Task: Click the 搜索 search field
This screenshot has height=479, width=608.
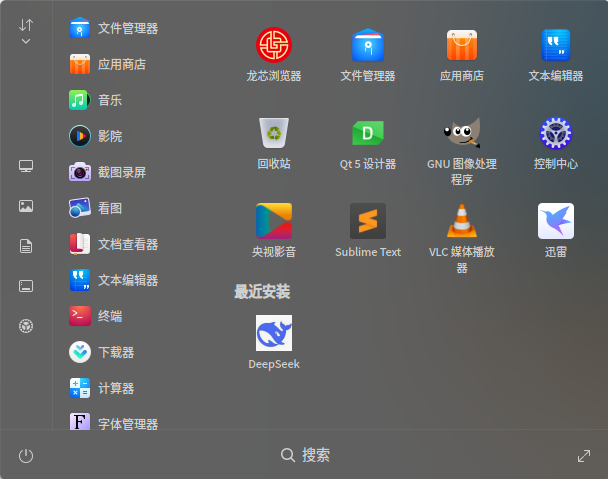Action: point(305,455)
